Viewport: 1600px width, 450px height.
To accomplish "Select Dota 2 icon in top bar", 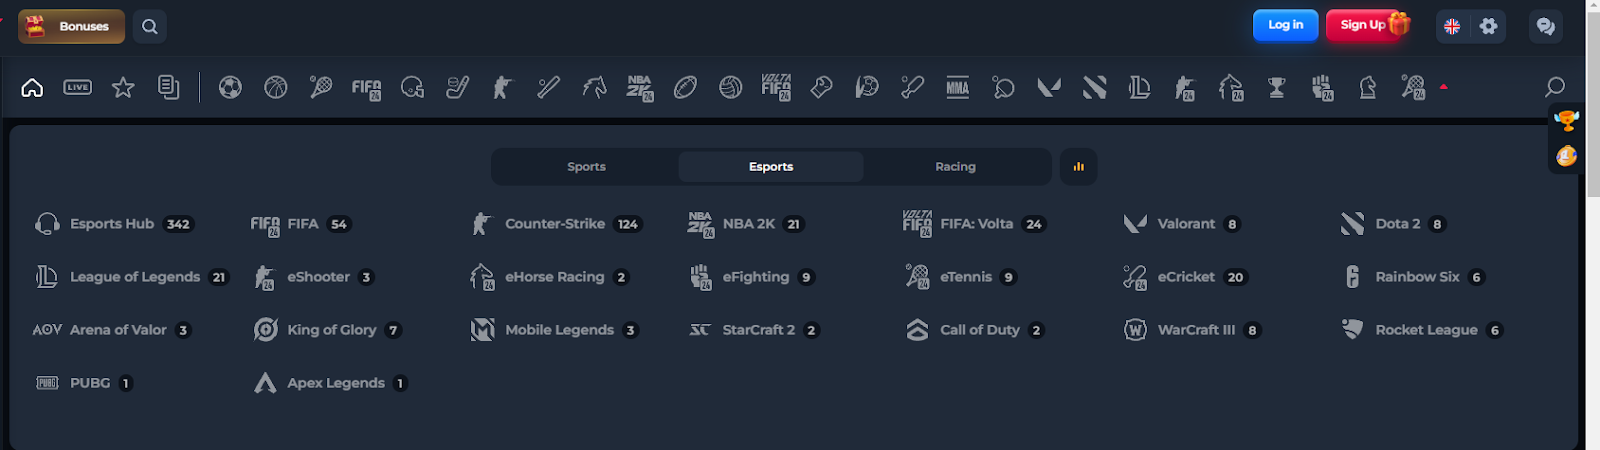I will 1094,87.
